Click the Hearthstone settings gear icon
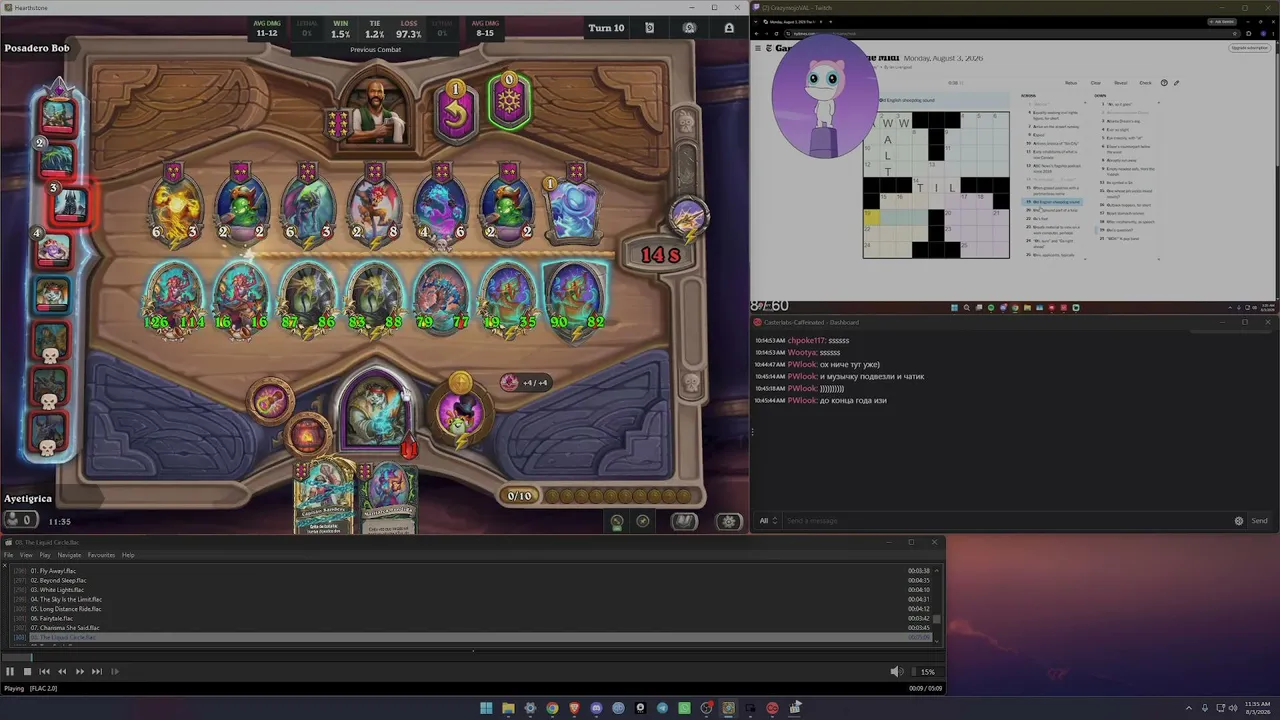 tap(729, 521)
